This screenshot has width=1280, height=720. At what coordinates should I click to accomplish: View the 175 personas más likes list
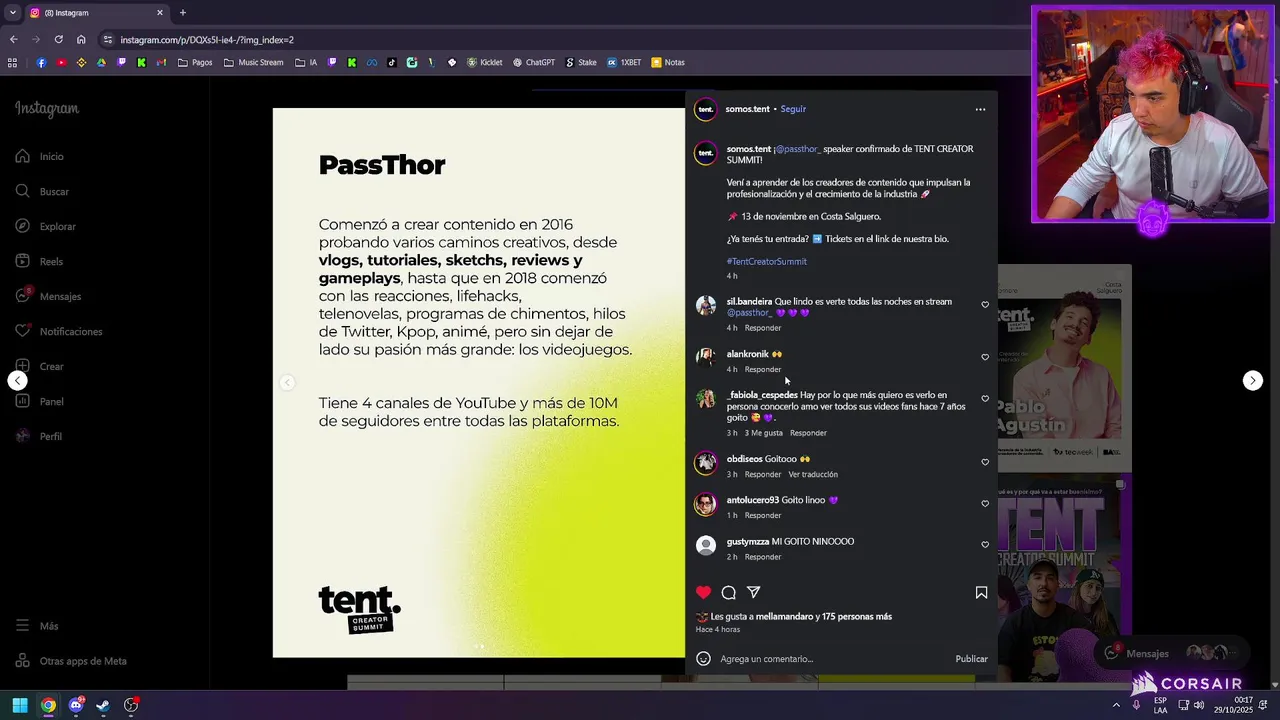click(x=857, y=617)
